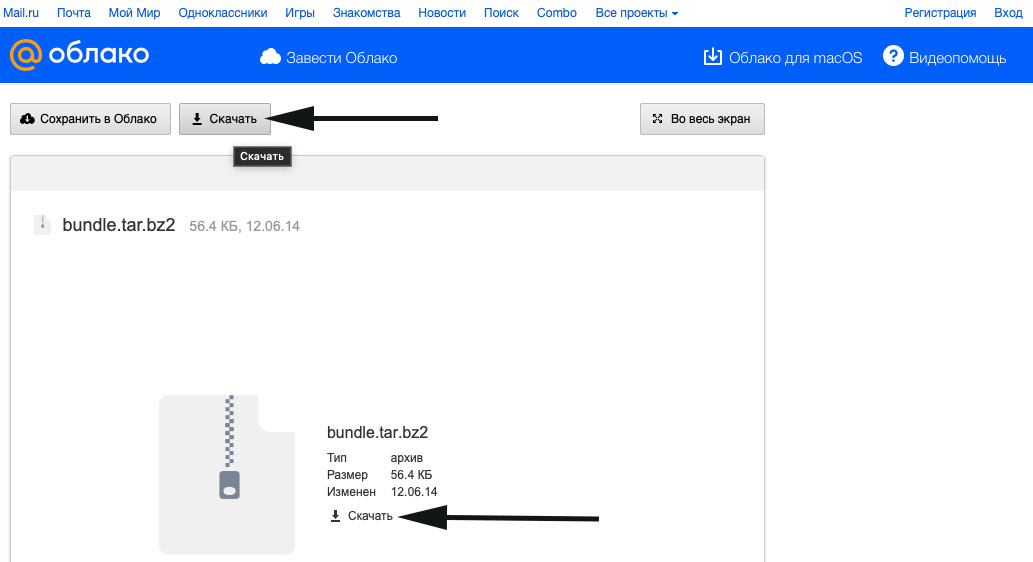Viewport: 1033px width, 562px height.
Task: Expand the Все проекты dropdown
Action: coord(636,13)
